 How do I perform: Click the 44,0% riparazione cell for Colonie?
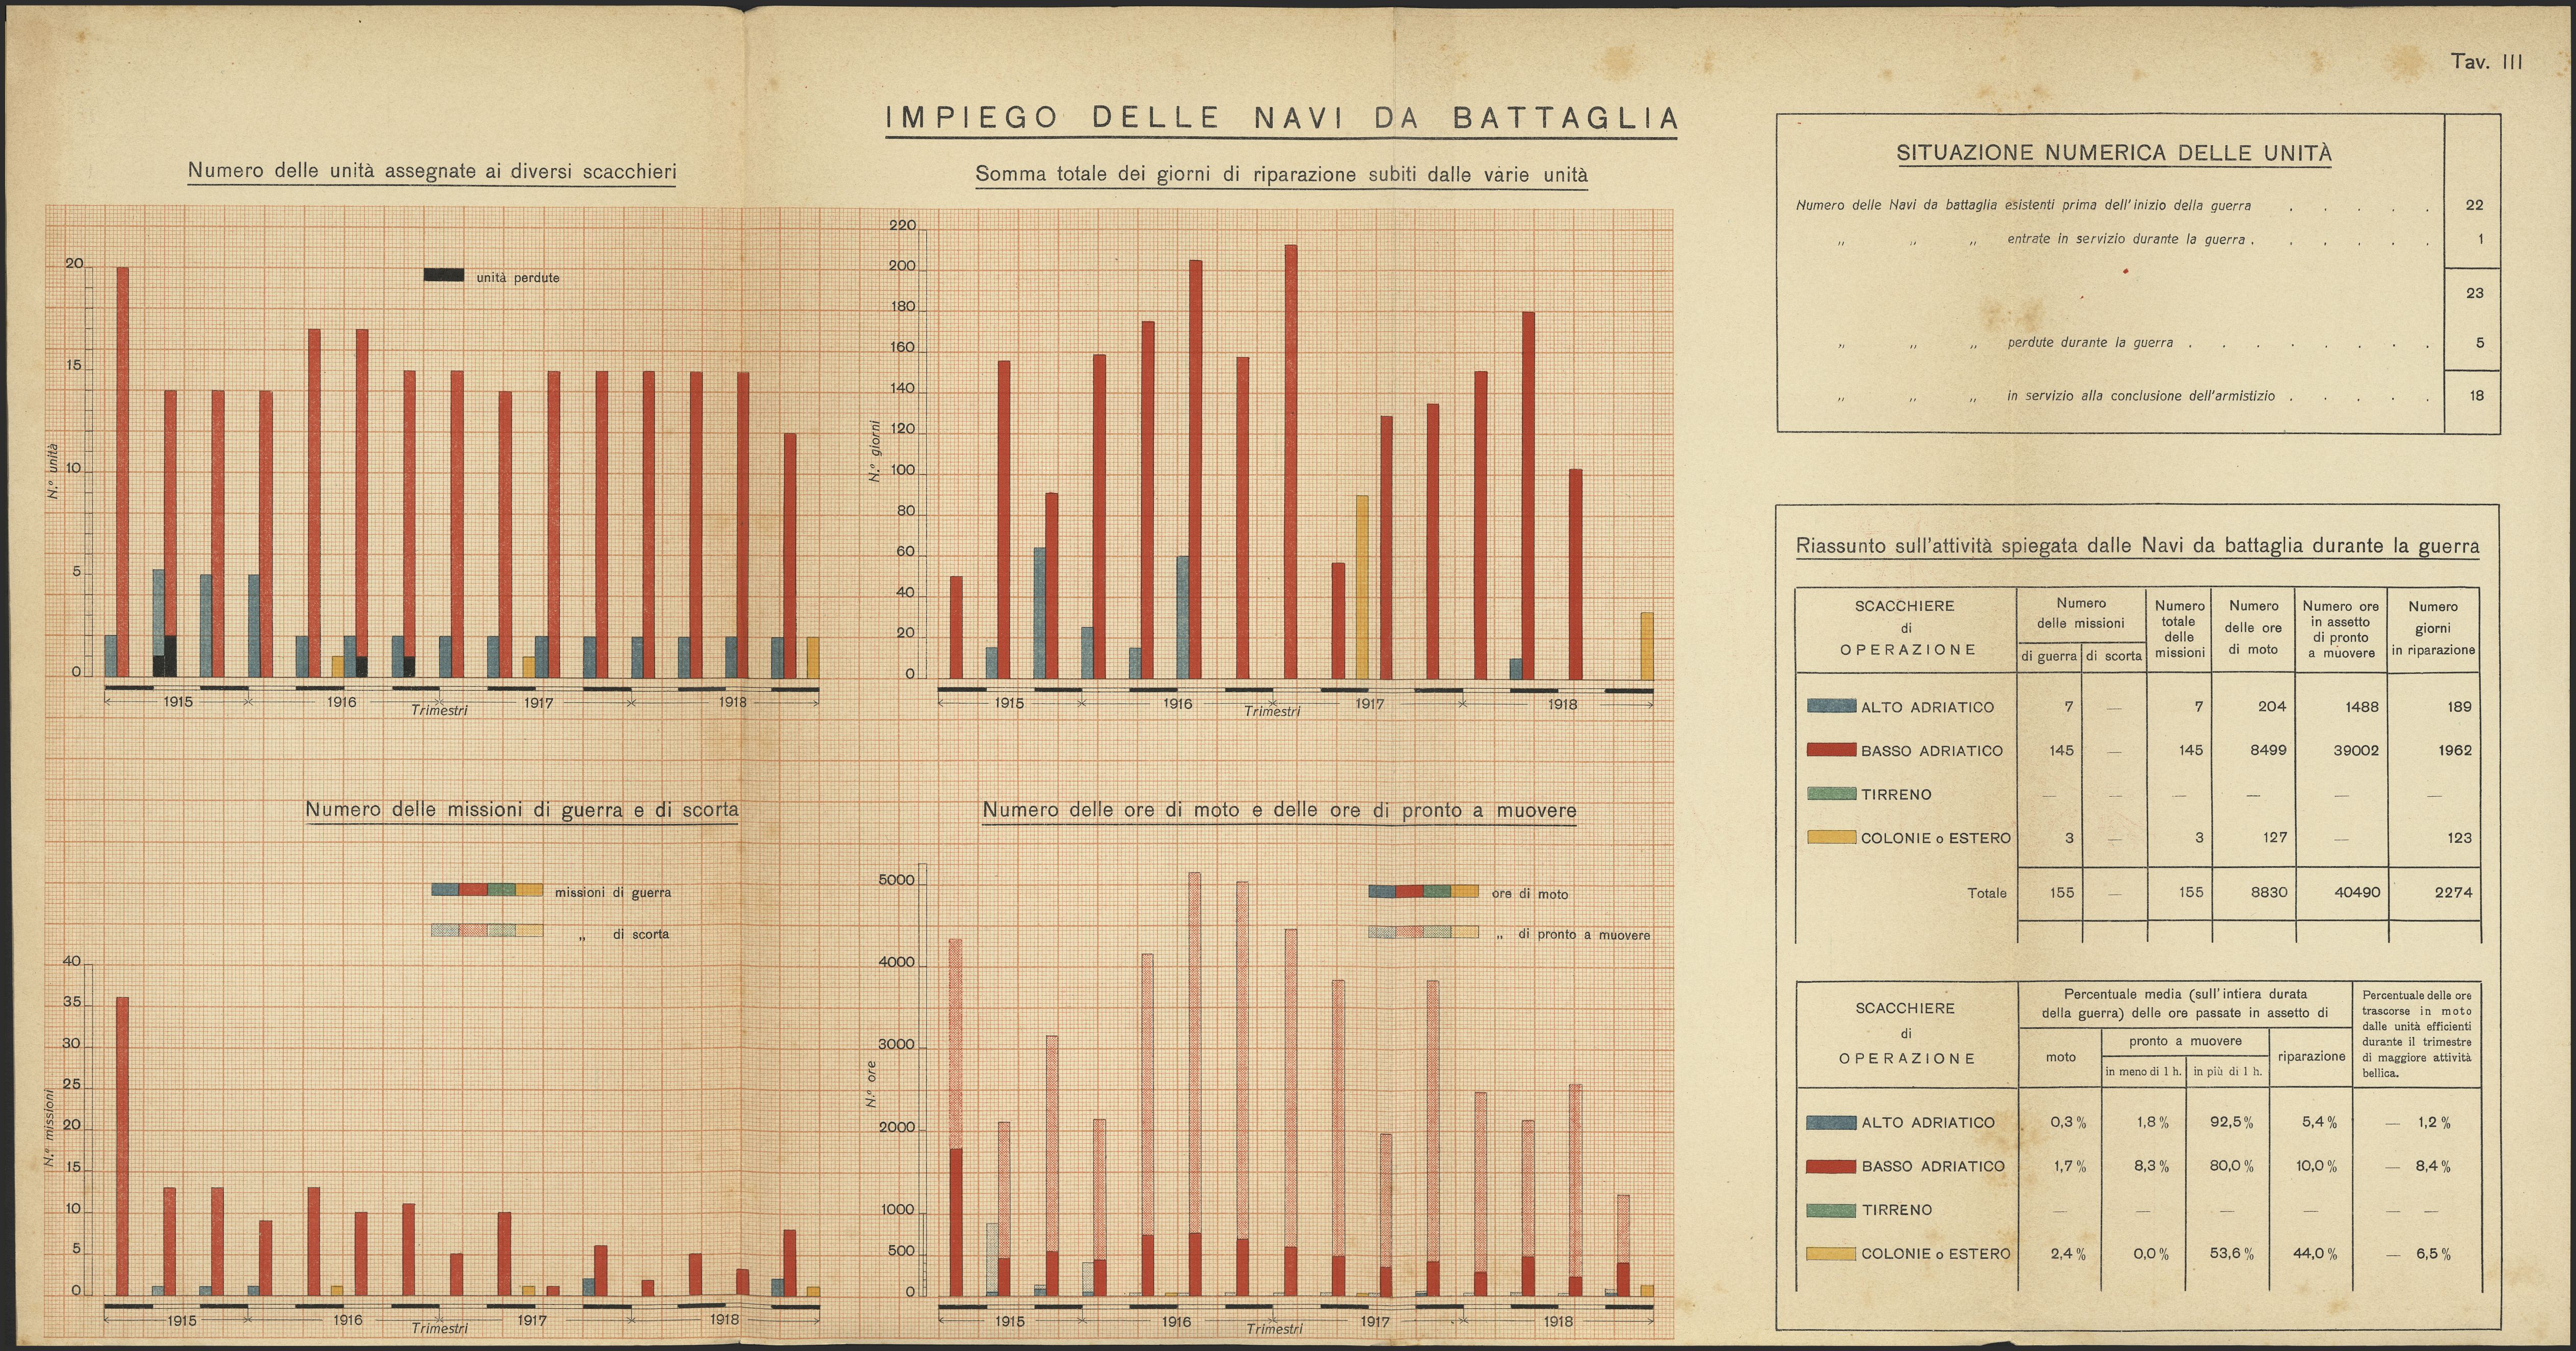pyautogui.click(x=2316, y=1254)
